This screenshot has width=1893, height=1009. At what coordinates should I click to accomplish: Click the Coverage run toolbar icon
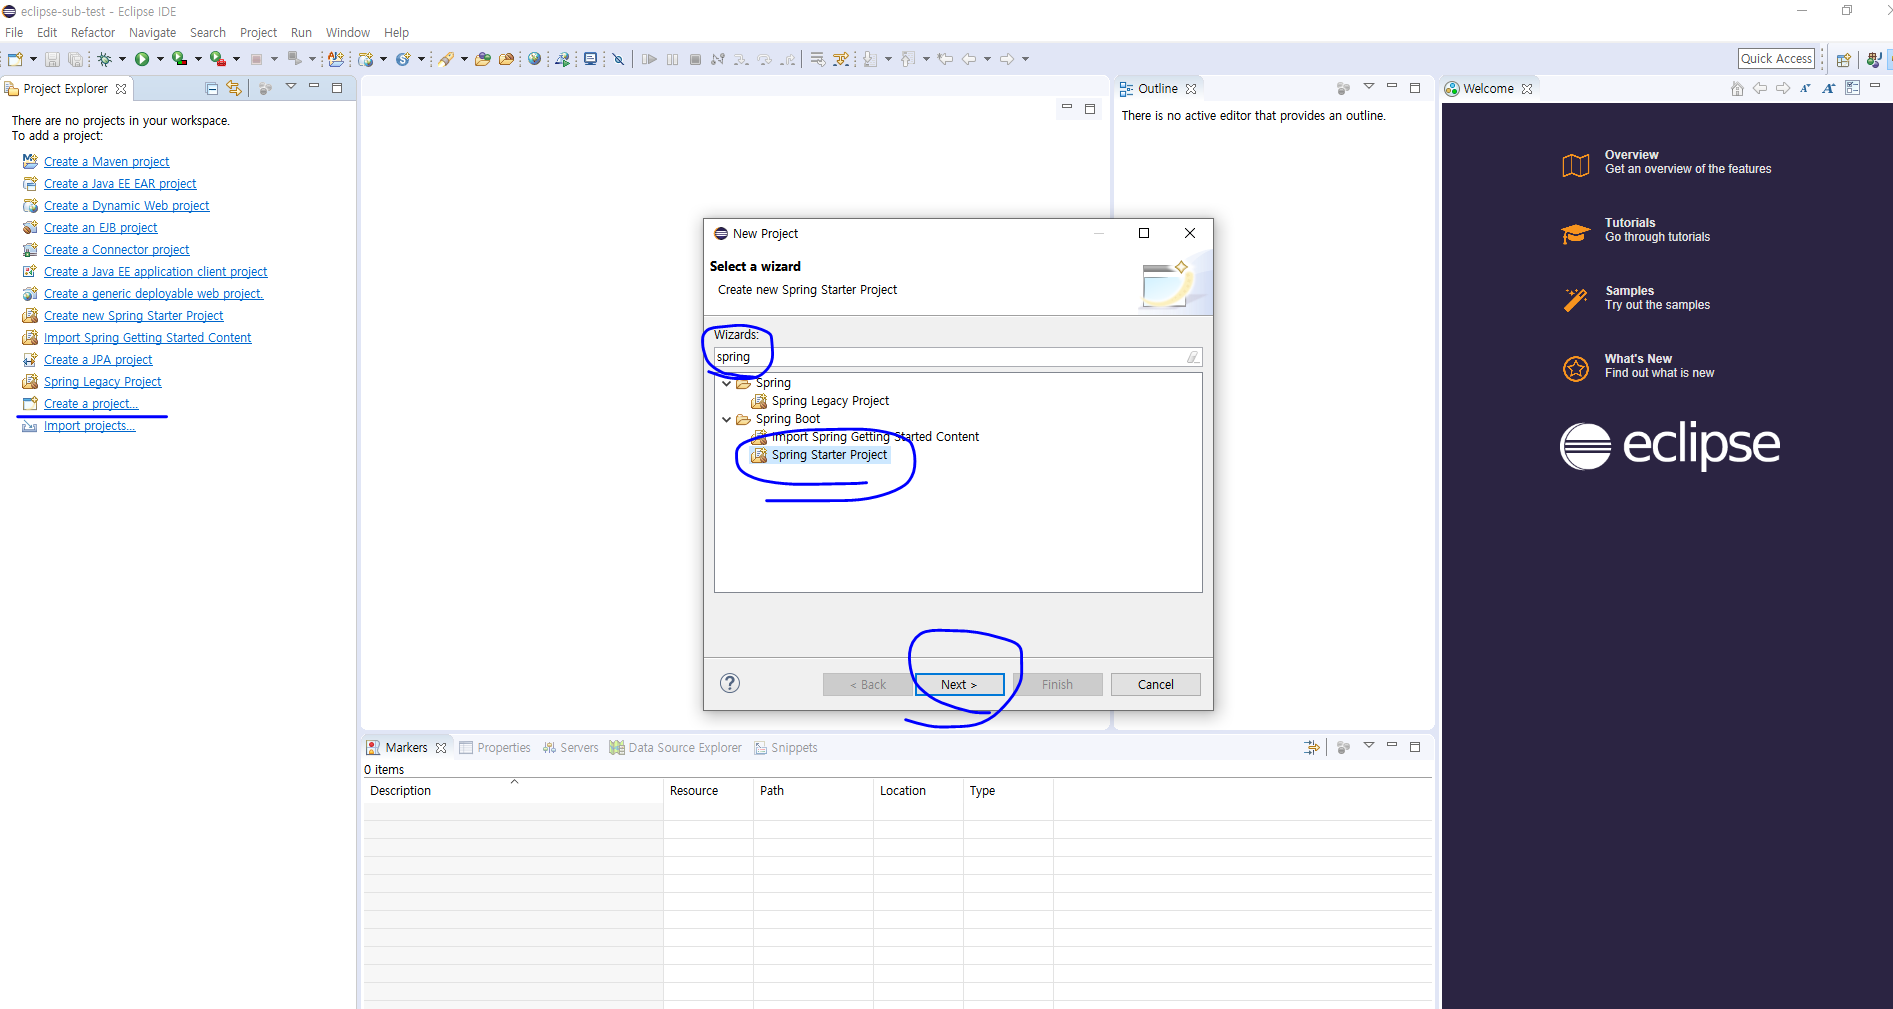[x=179, y=59]
